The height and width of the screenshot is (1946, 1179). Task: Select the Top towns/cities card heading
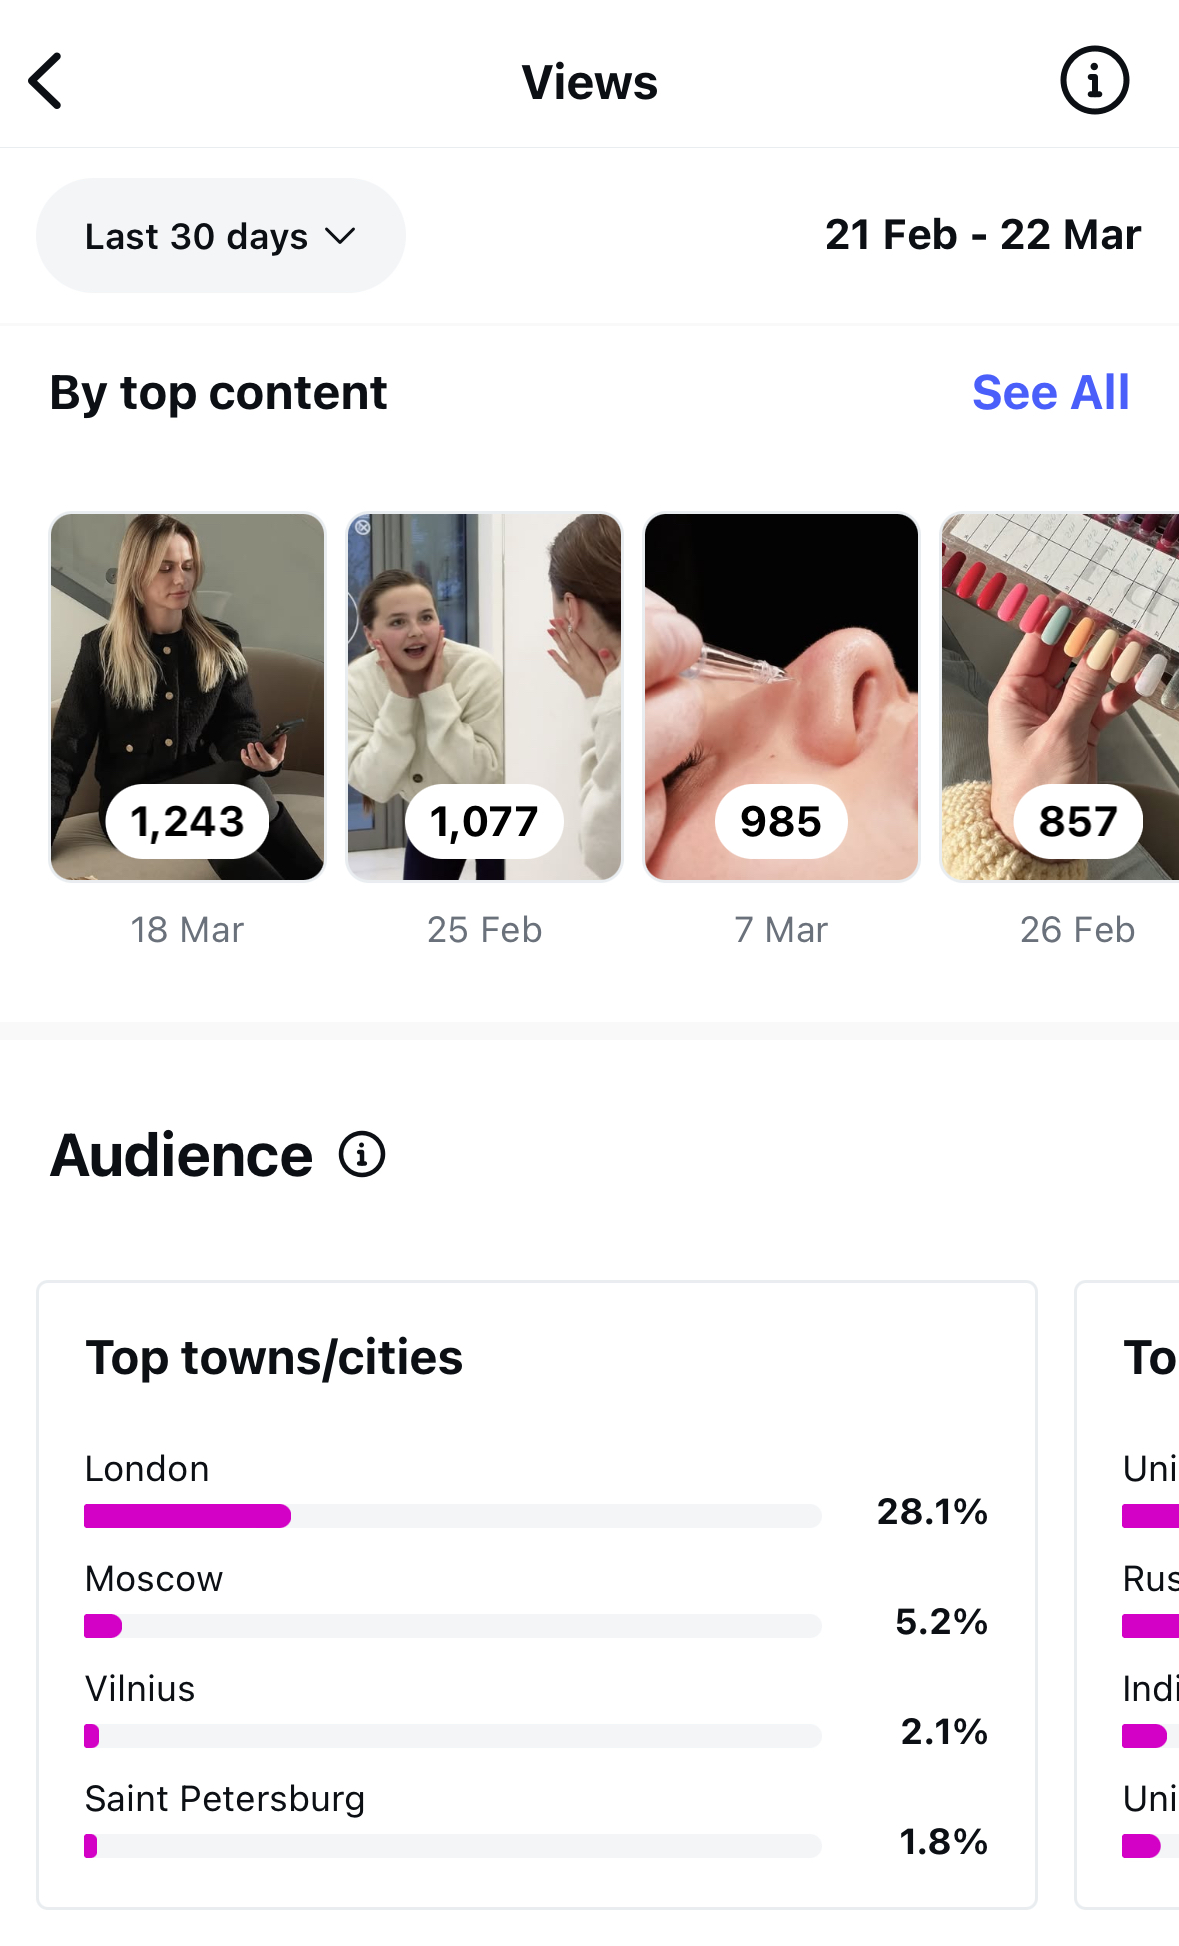[x=274, y=1358]
